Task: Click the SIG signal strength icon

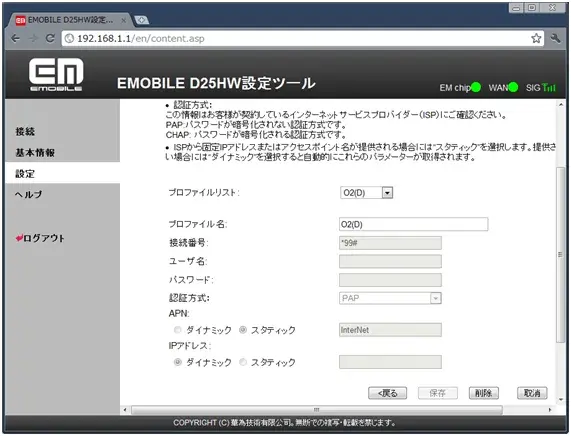Action: [x=549, y=87]
